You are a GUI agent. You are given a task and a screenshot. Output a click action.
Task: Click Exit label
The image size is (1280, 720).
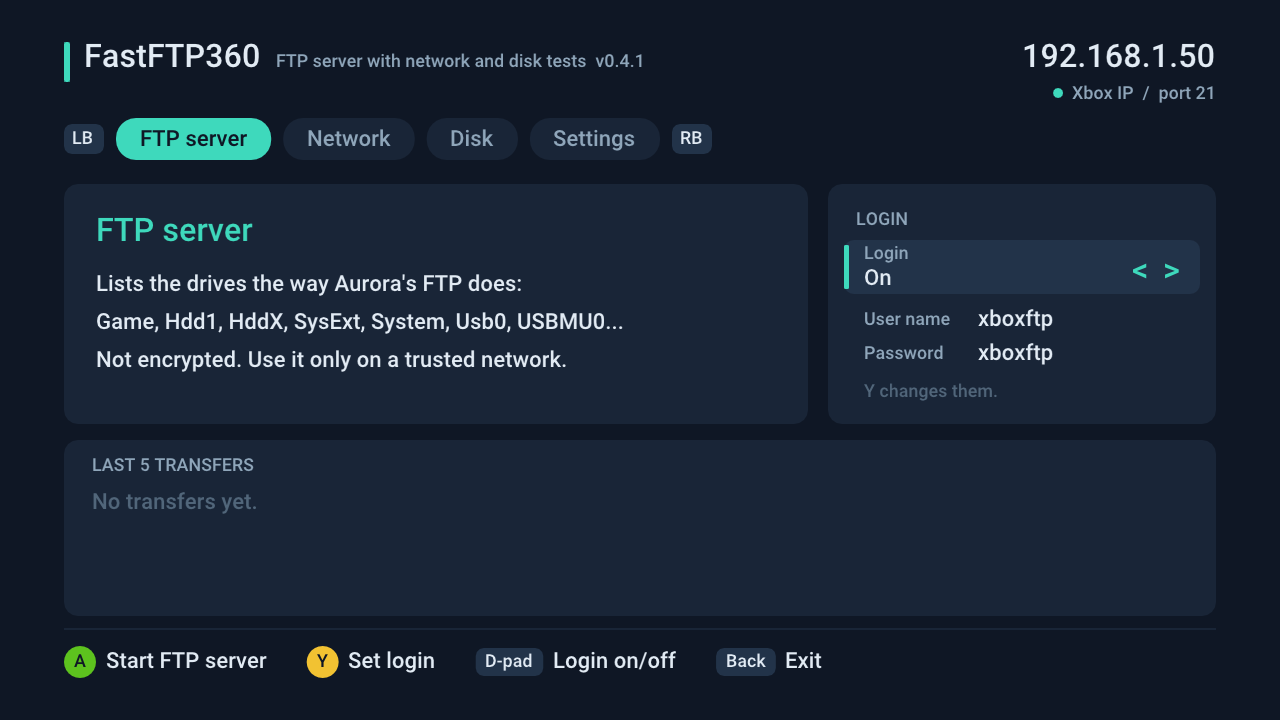click(x=803, y=661)
